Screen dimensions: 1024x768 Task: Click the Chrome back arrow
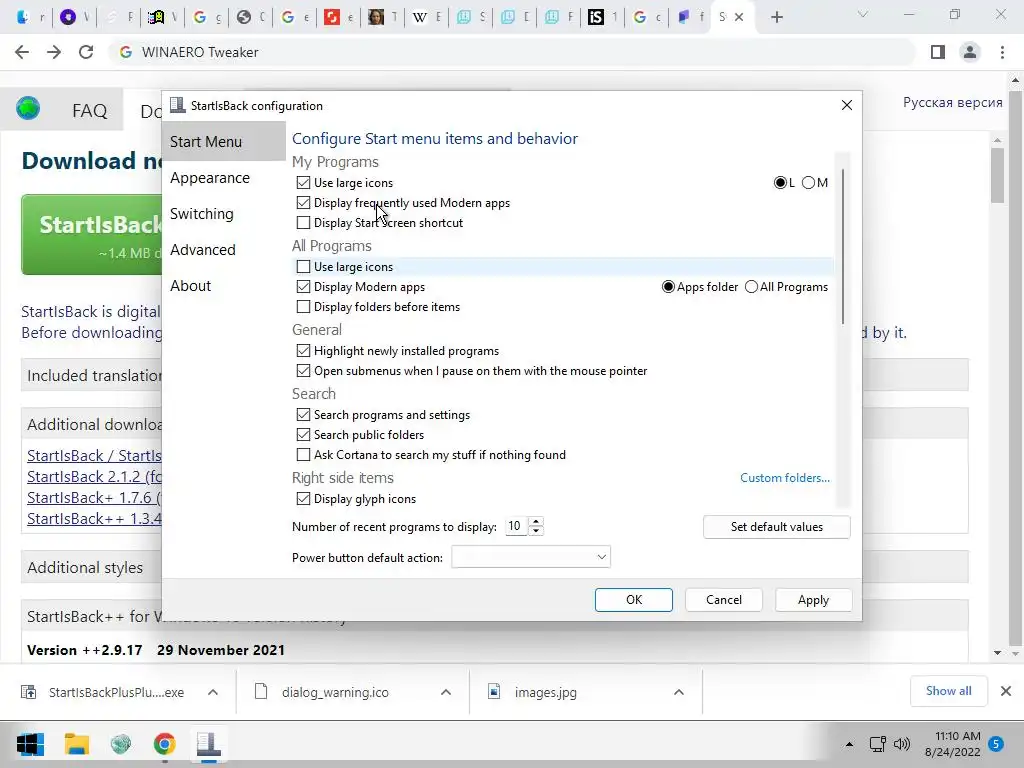22,52
